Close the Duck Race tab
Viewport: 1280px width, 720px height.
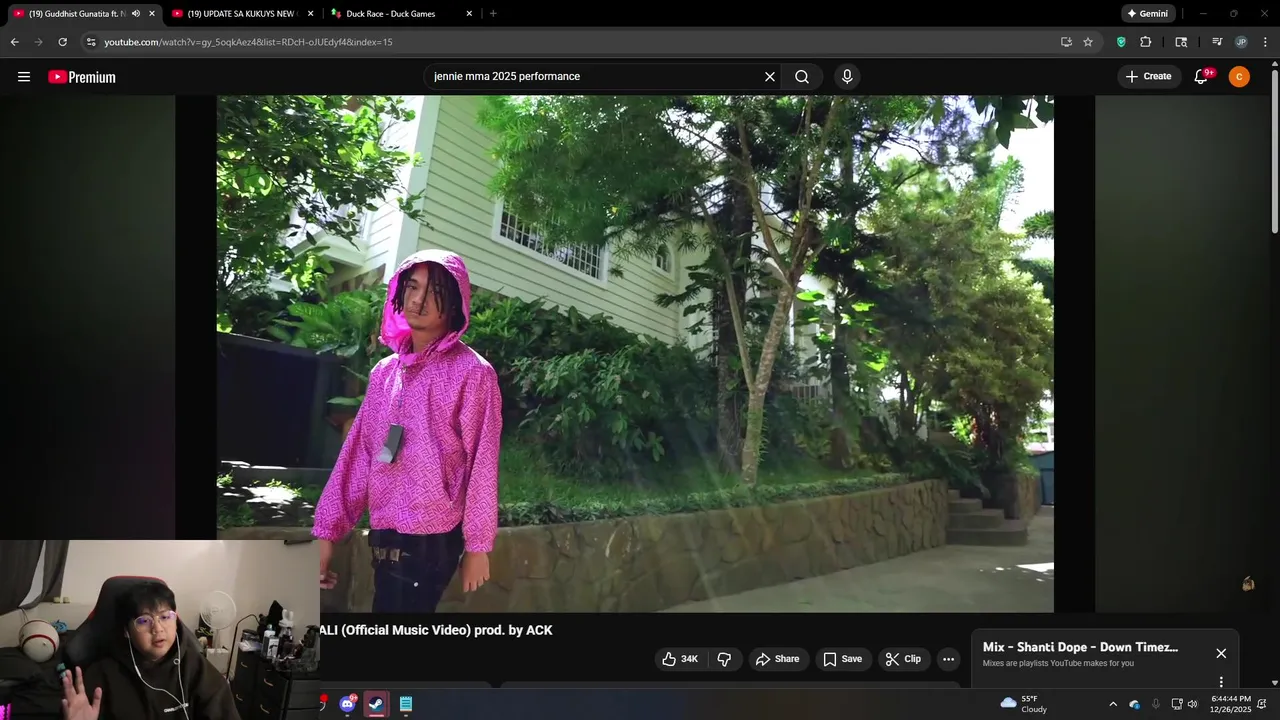(x=469, y=14)
